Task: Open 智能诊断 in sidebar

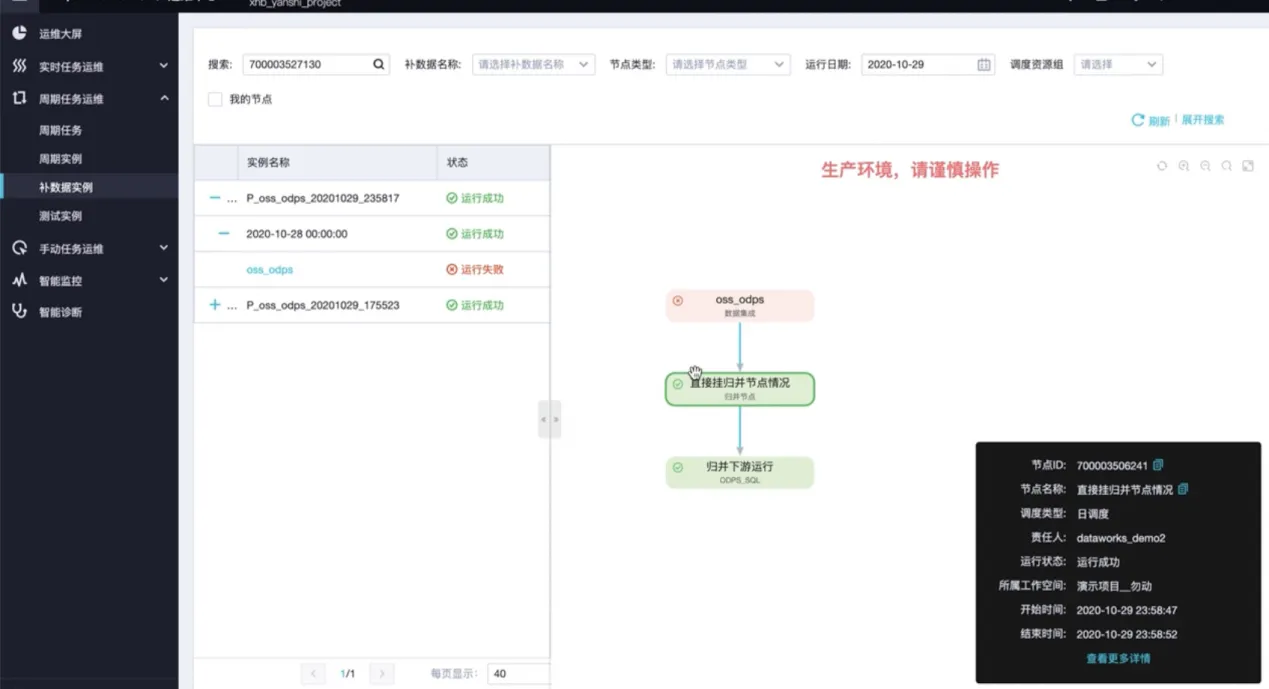Action: (x=60, y=312)
